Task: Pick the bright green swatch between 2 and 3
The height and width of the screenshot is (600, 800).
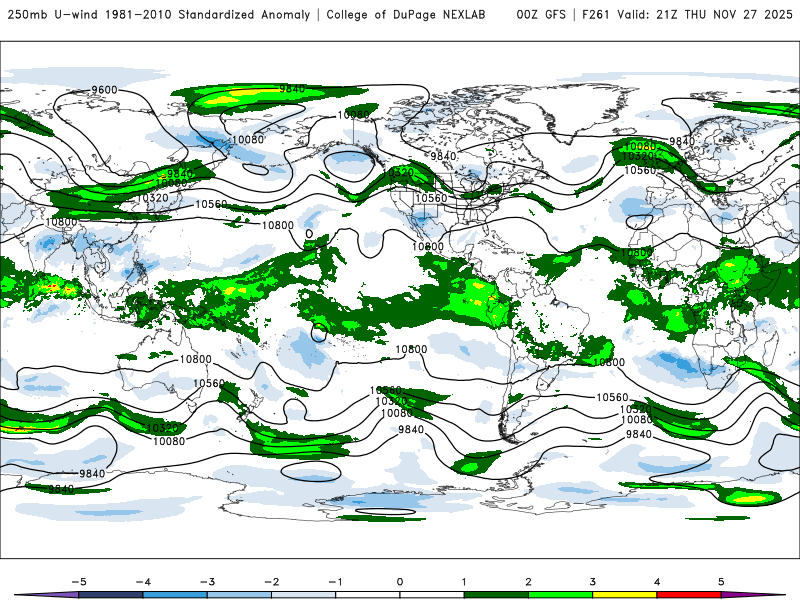Action: 561,595
